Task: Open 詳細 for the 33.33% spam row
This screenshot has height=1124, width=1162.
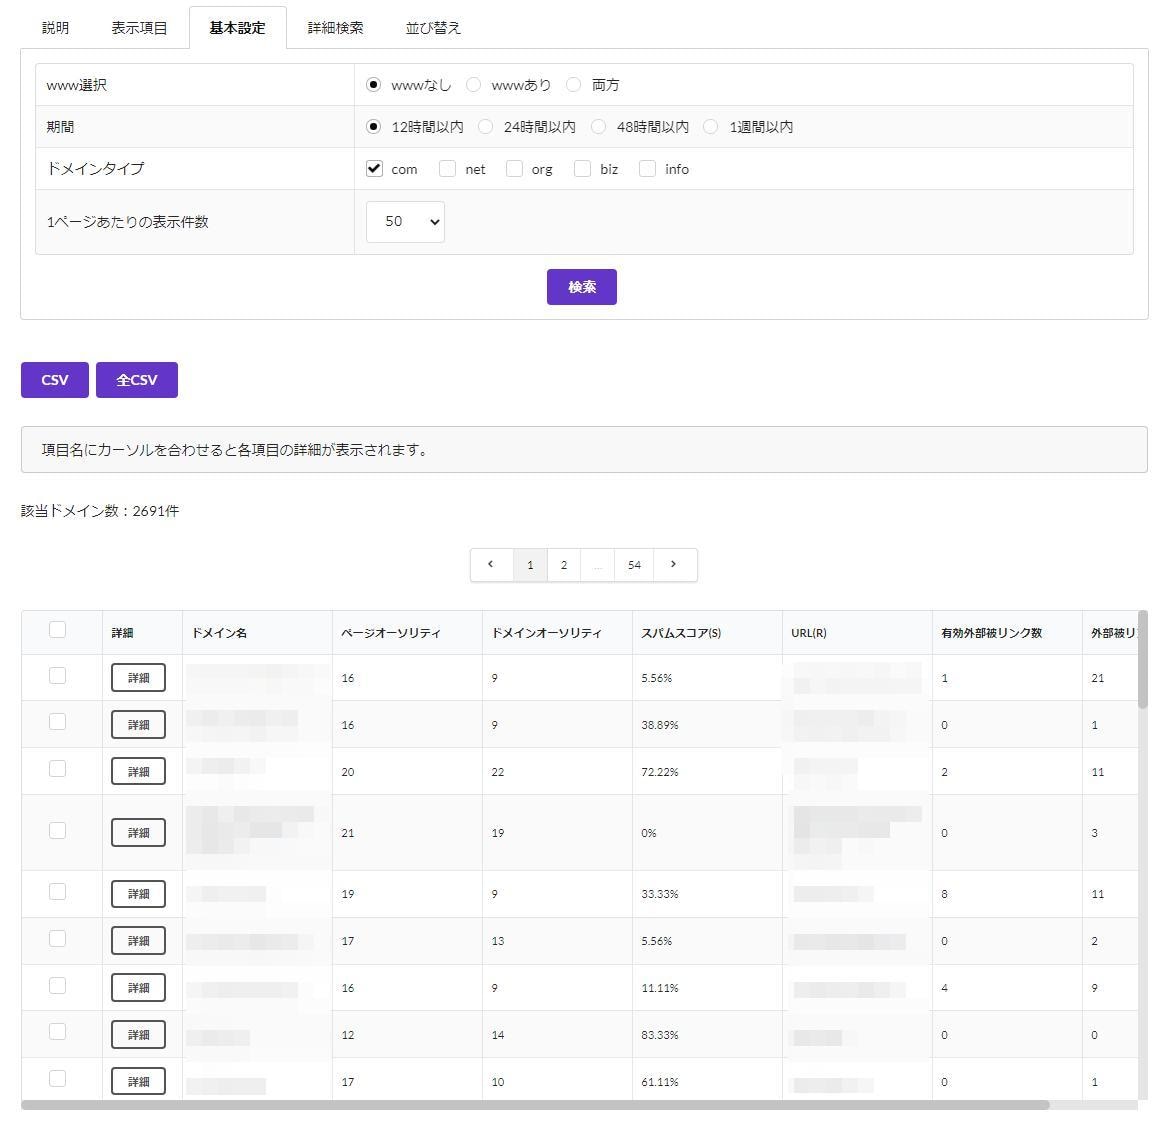Action: (x=139, y=894)
